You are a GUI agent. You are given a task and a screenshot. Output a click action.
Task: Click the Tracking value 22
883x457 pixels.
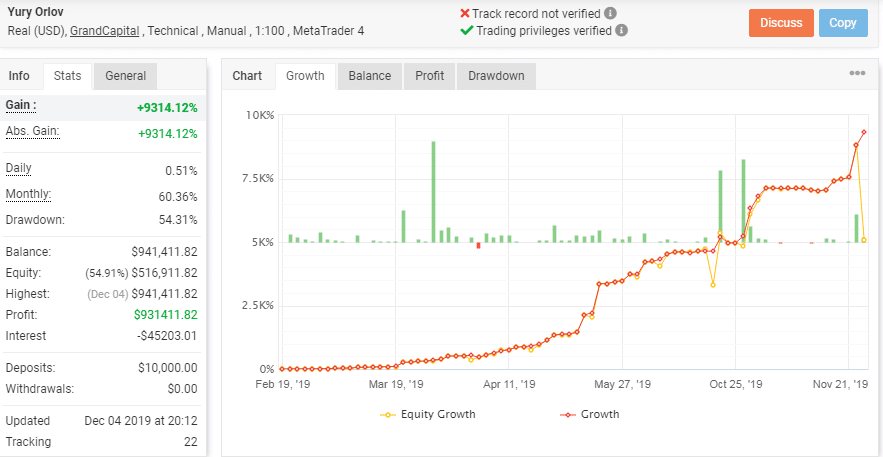(191, 442)
